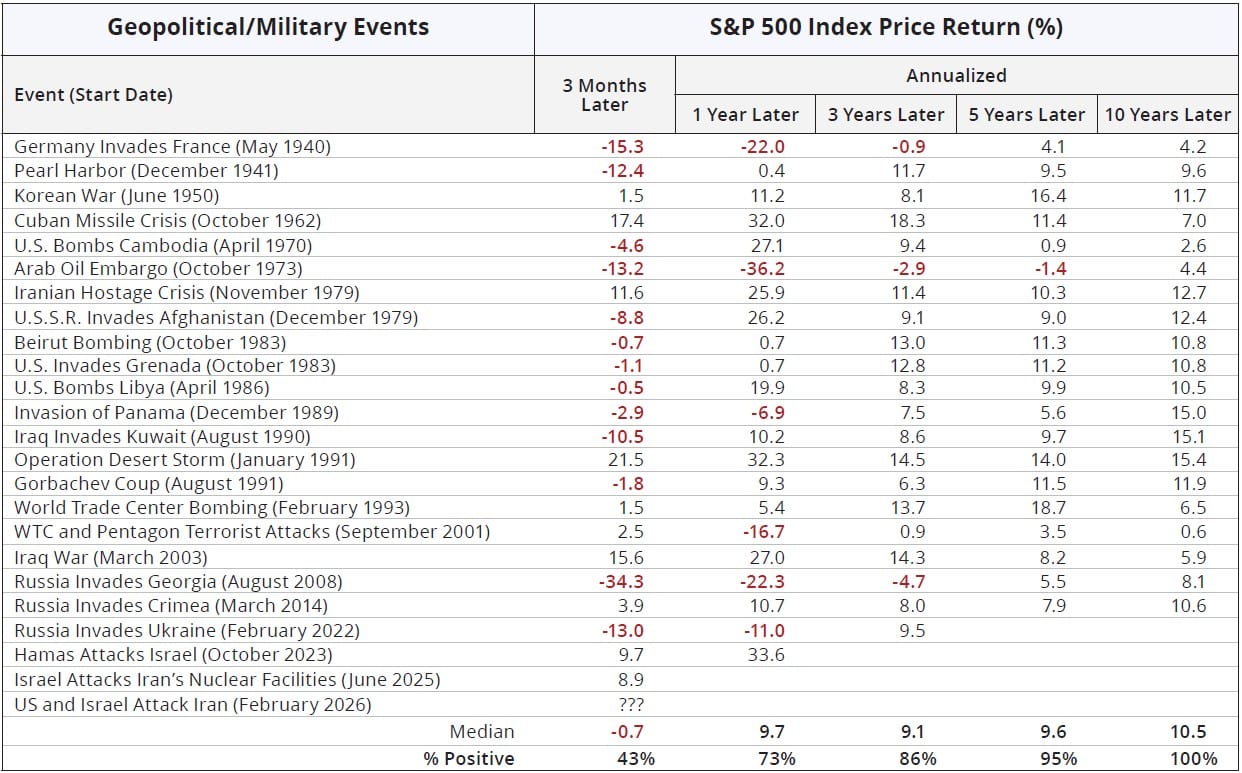Click the Operation Desert Storm event label

[184, 460]
